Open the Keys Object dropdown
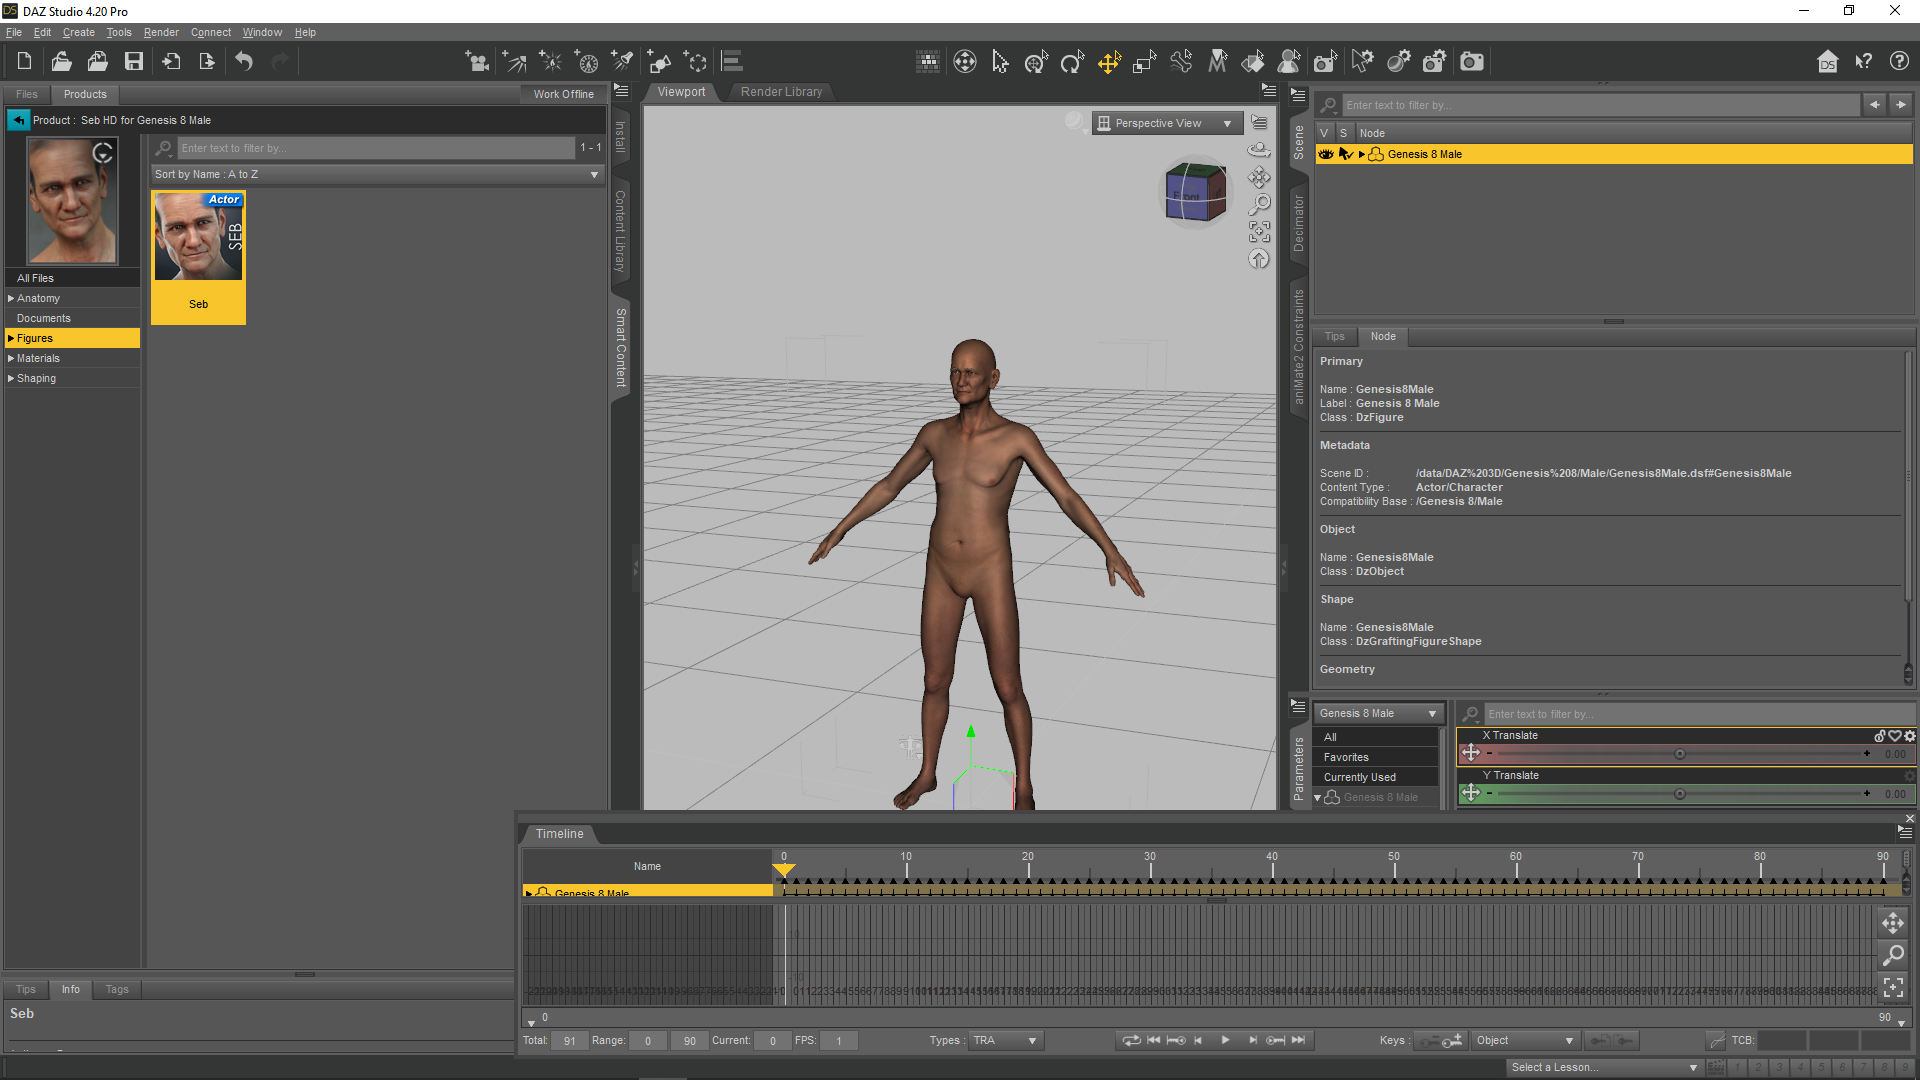 (1525, 1041)
